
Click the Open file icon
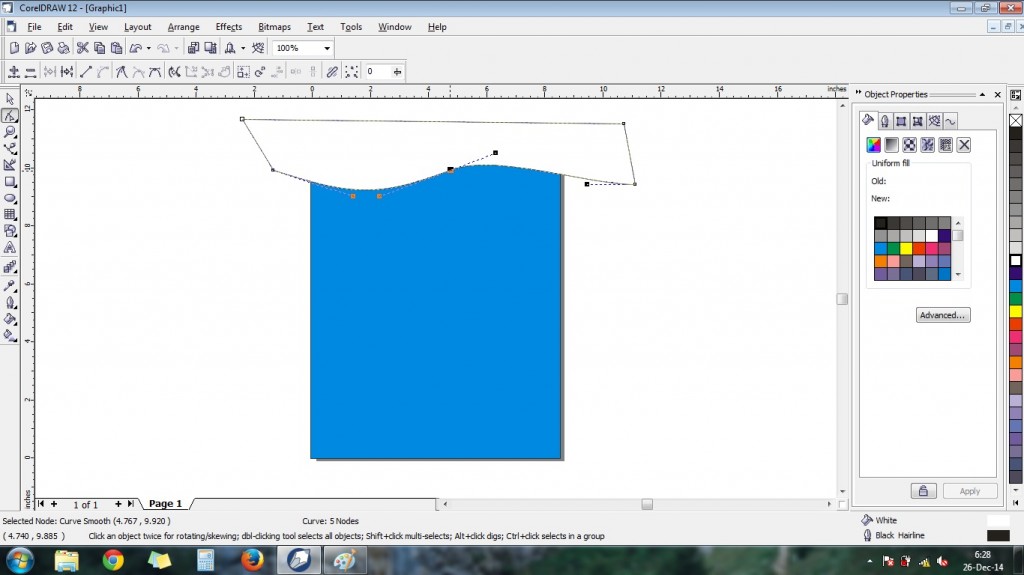click(31, 48)
